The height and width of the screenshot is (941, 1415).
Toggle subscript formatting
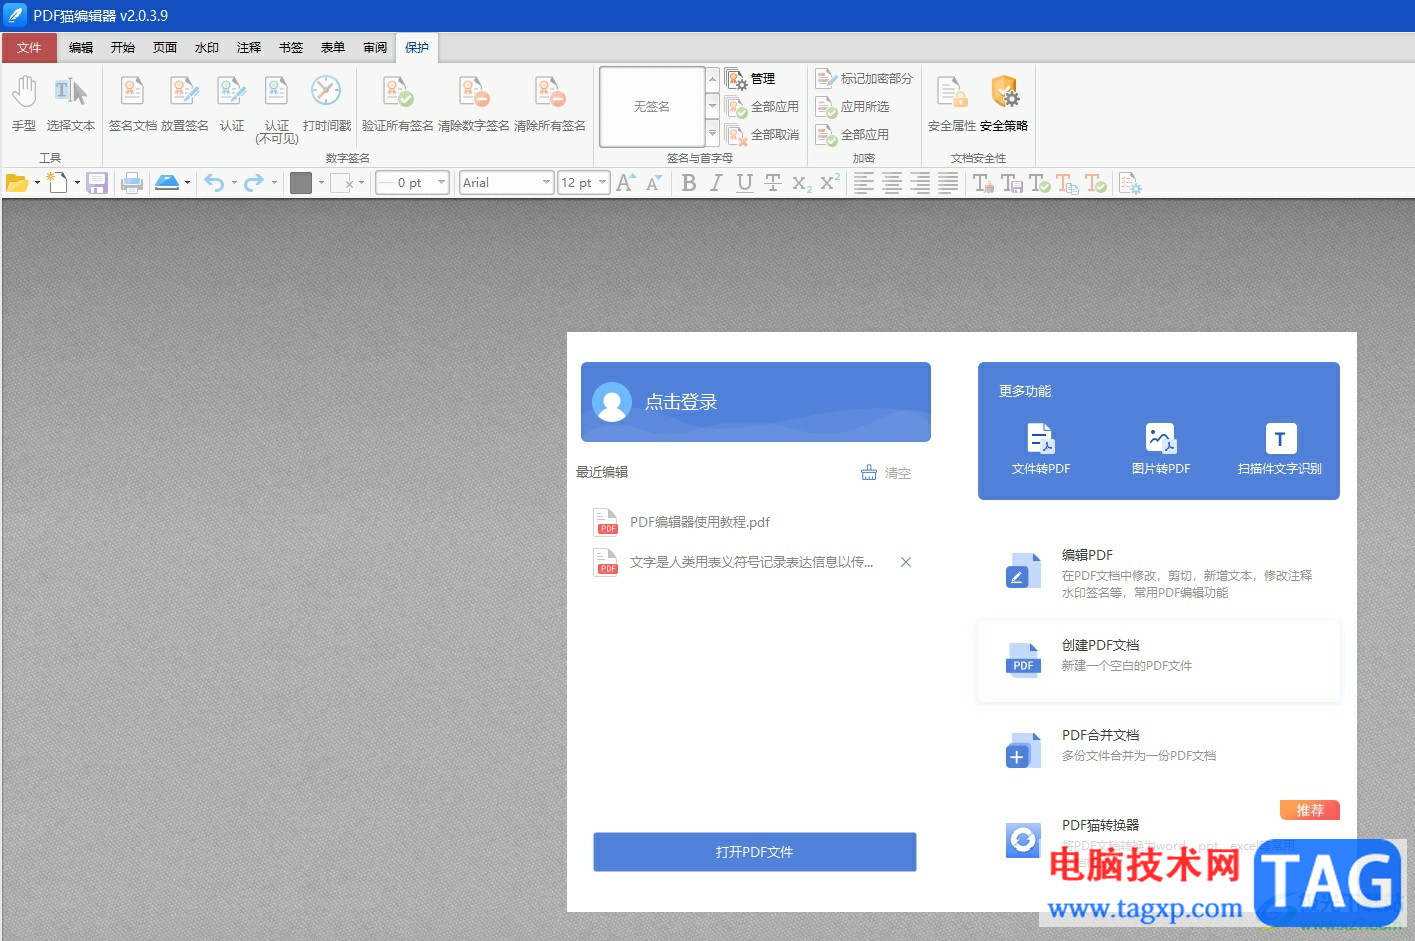coord(802,184)
